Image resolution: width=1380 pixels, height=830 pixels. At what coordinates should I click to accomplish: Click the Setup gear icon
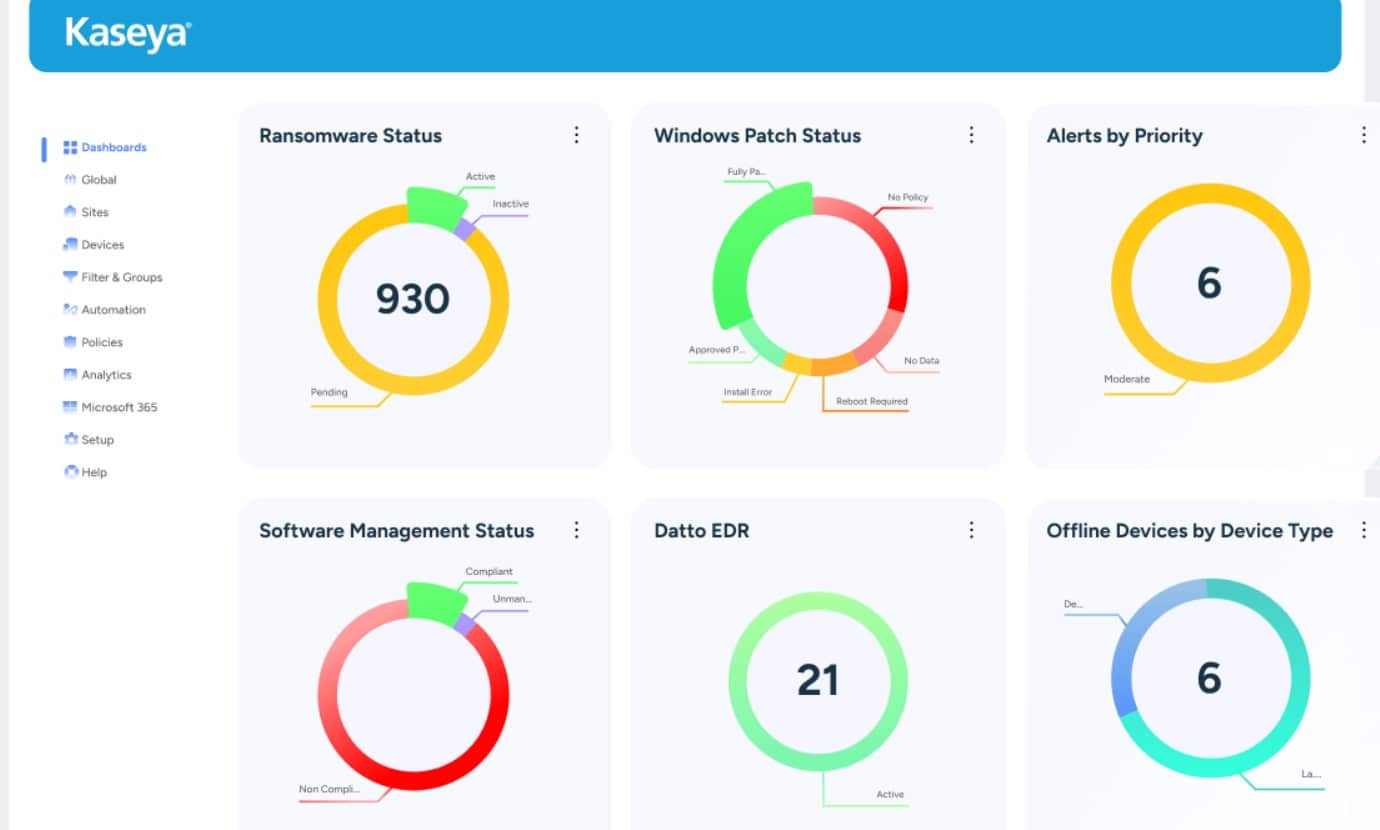(70, 440)
